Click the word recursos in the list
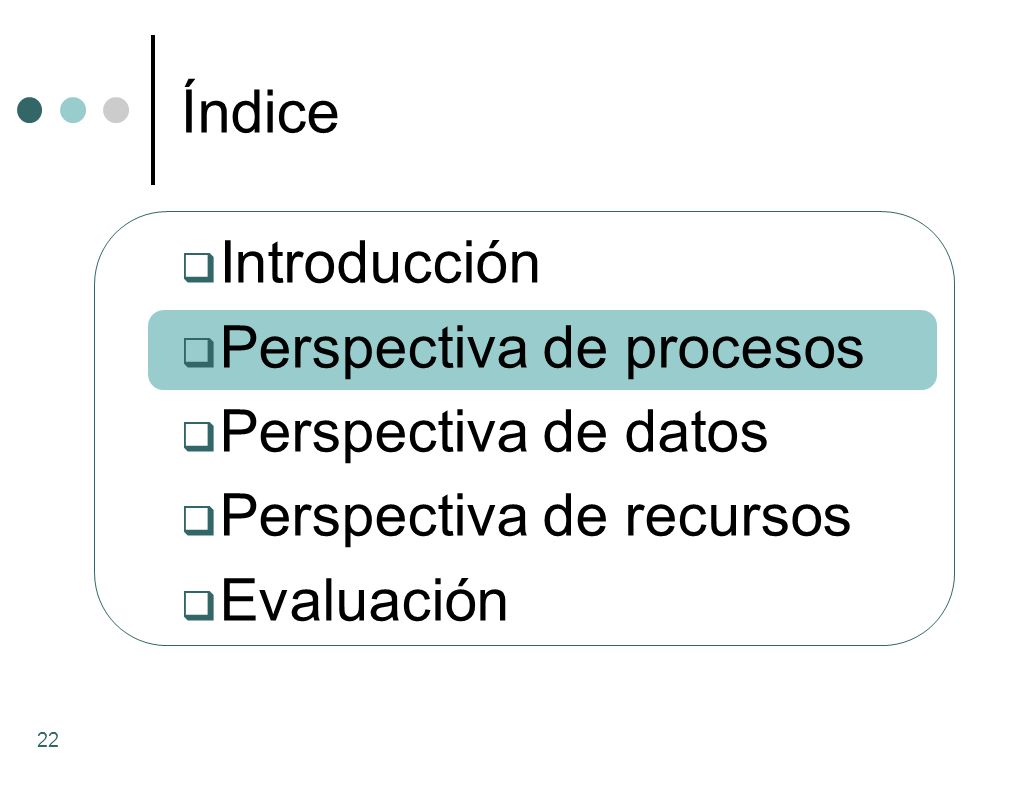Screen dimensions: 1020x793 coord(738,518)
